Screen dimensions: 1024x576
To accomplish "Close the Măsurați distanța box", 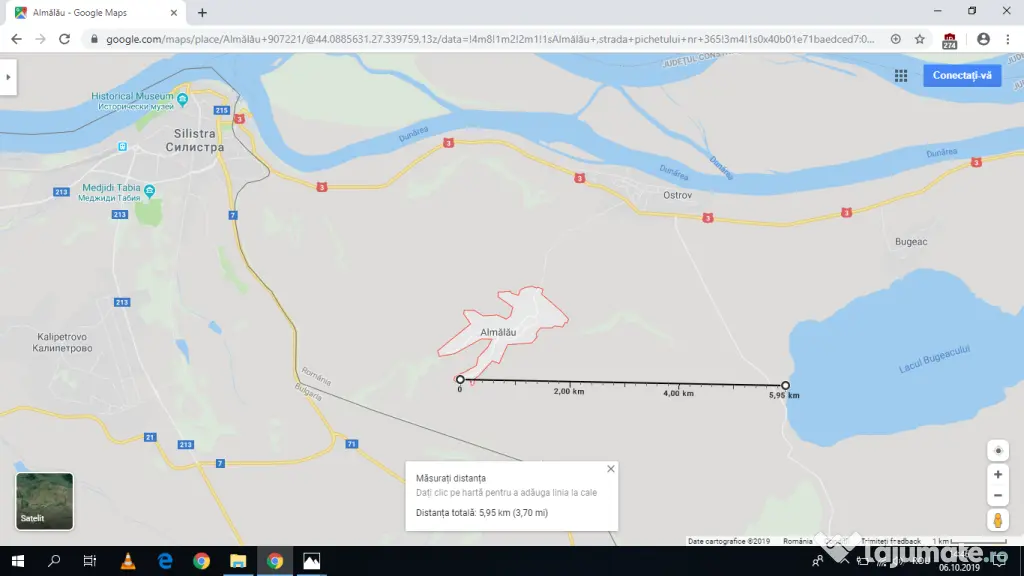I will click(x=610, y=469).
